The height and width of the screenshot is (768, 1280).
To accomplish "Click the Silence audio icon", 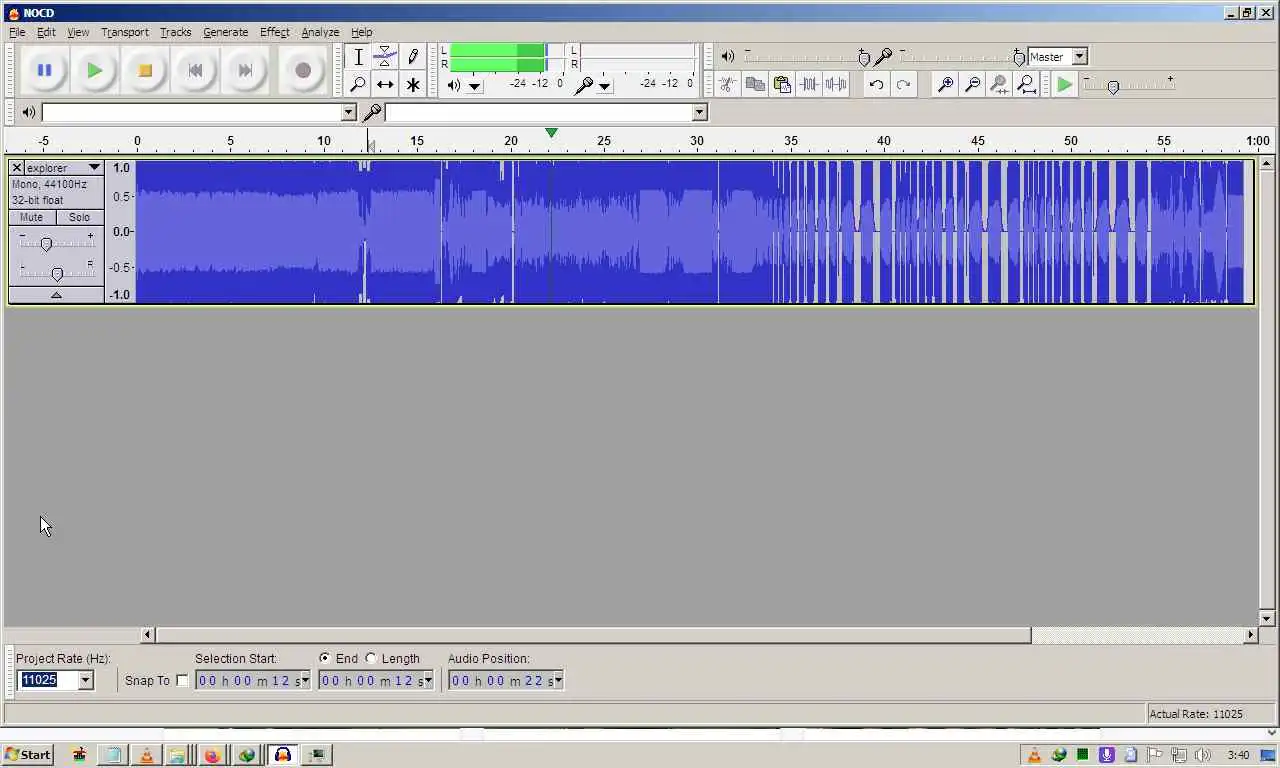I will tap(836, 85).
